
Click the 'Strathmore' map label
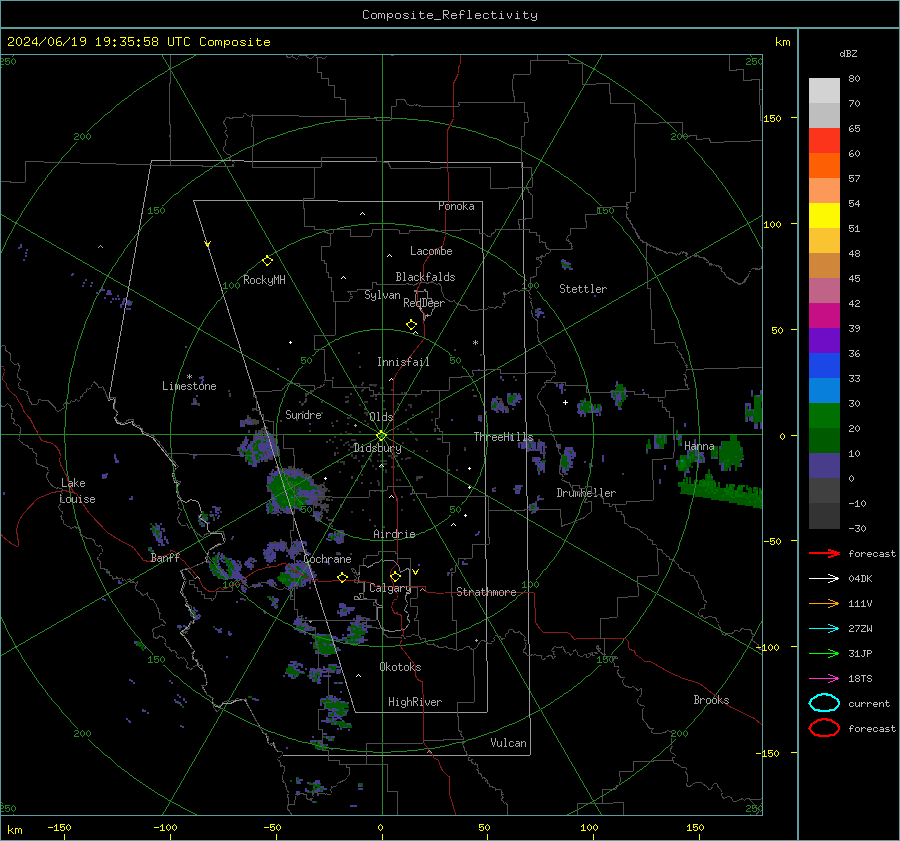486,592
